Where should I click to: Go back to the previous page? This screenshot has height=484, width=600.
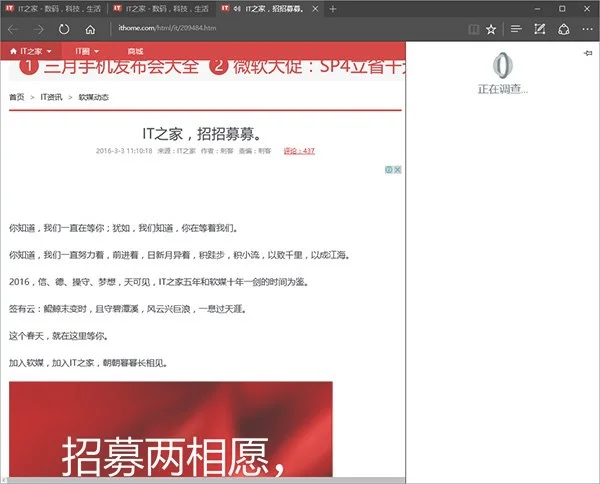click(13, 29)
